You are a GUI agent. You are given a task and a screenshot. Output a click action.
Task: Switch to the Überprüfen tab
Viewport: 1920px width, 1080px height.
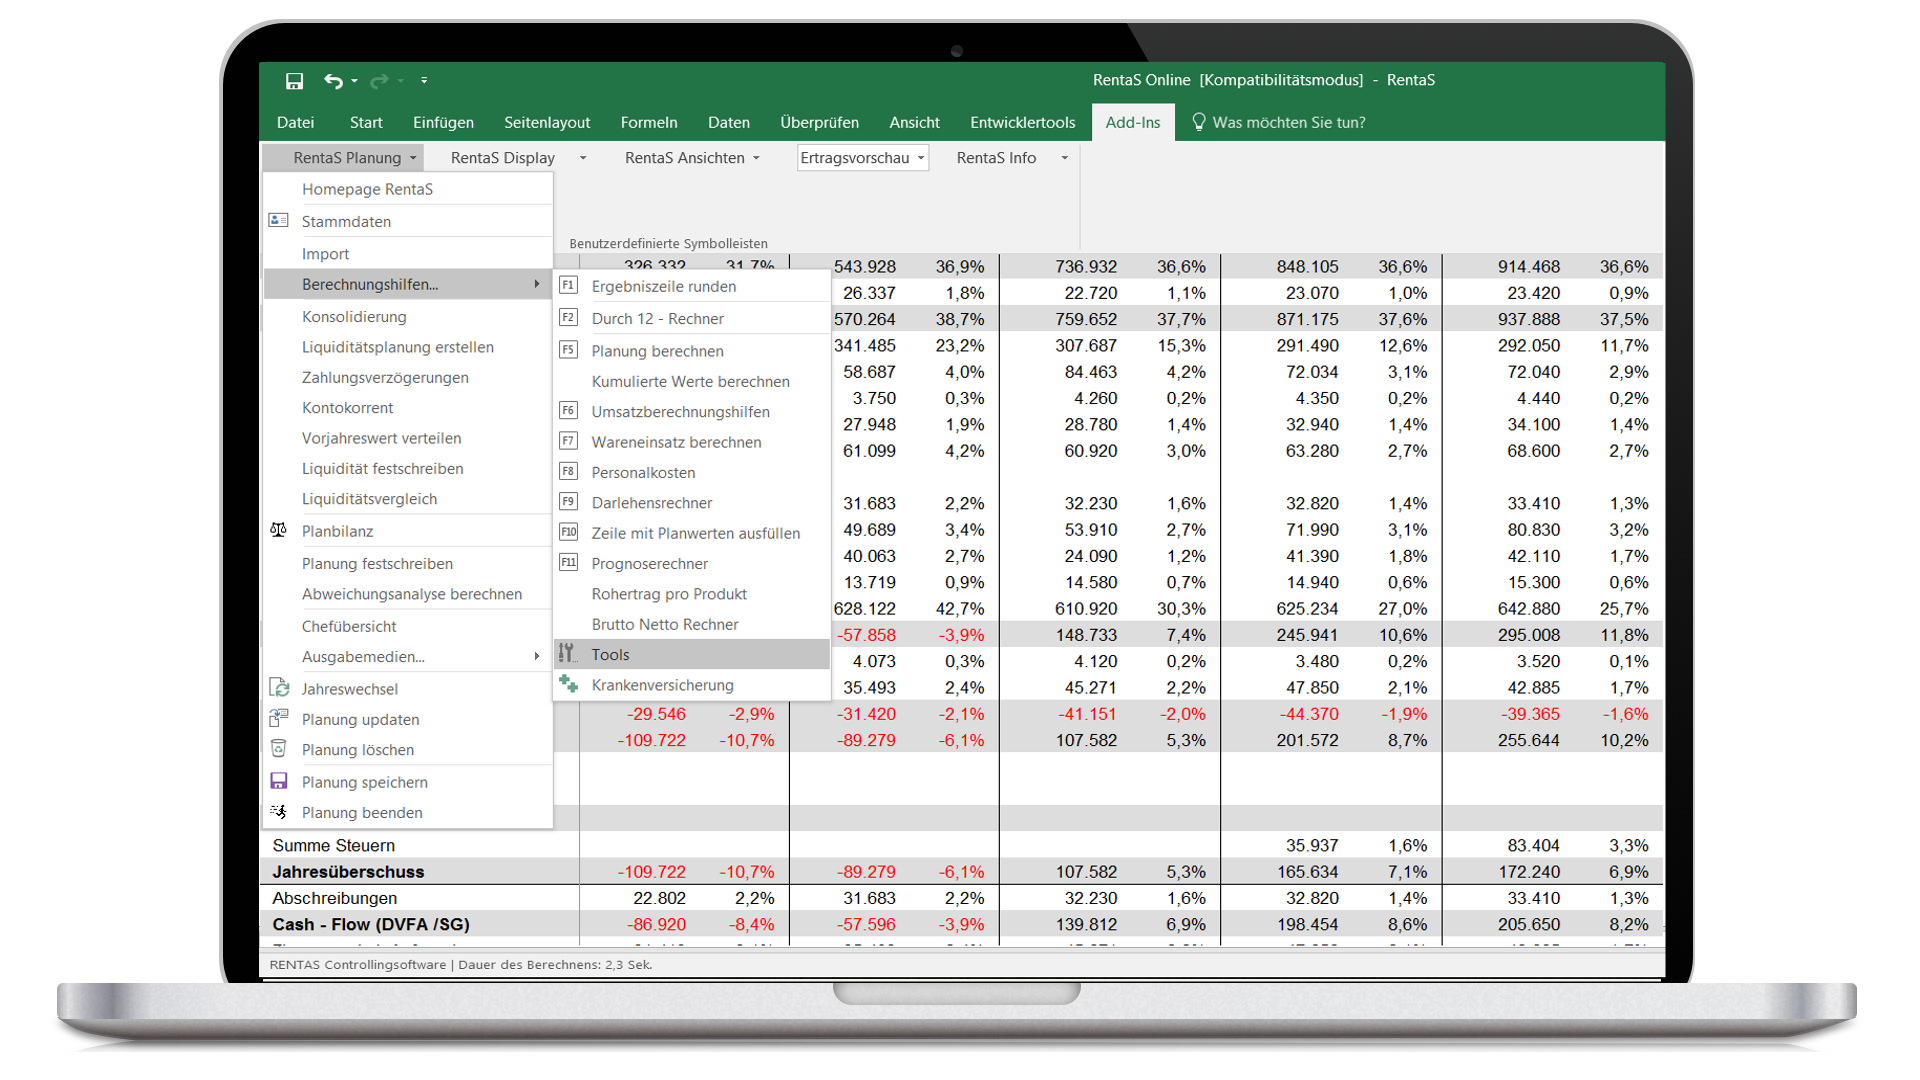tap(819, 122)
